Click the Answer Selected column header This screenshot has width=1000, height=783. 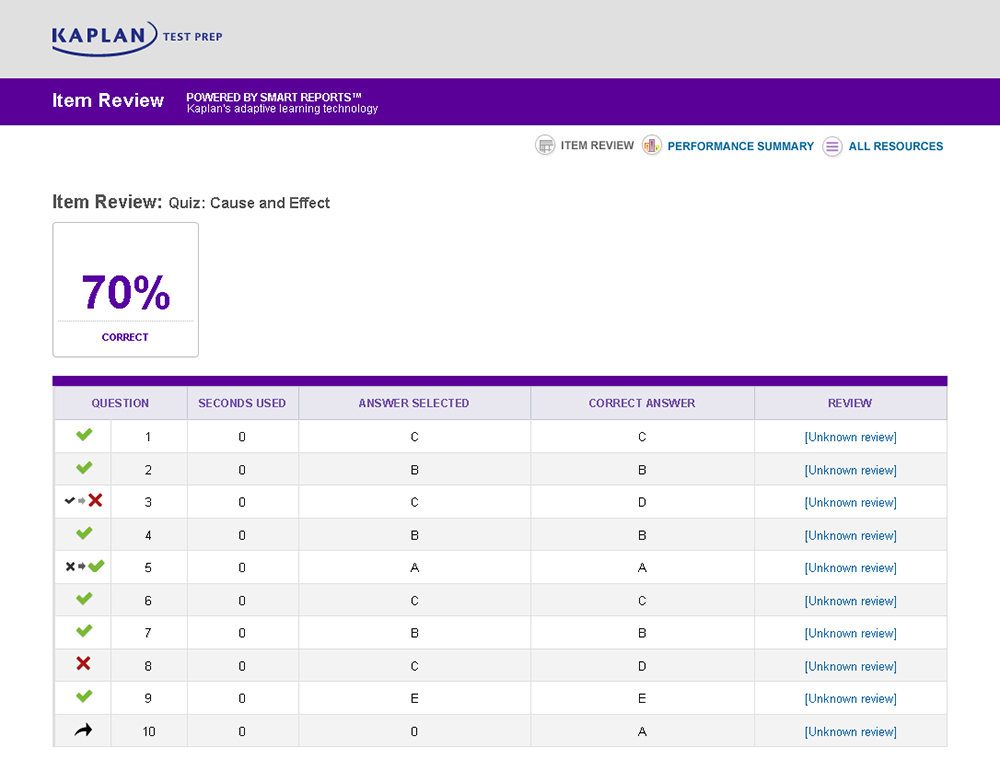(414, 403)
